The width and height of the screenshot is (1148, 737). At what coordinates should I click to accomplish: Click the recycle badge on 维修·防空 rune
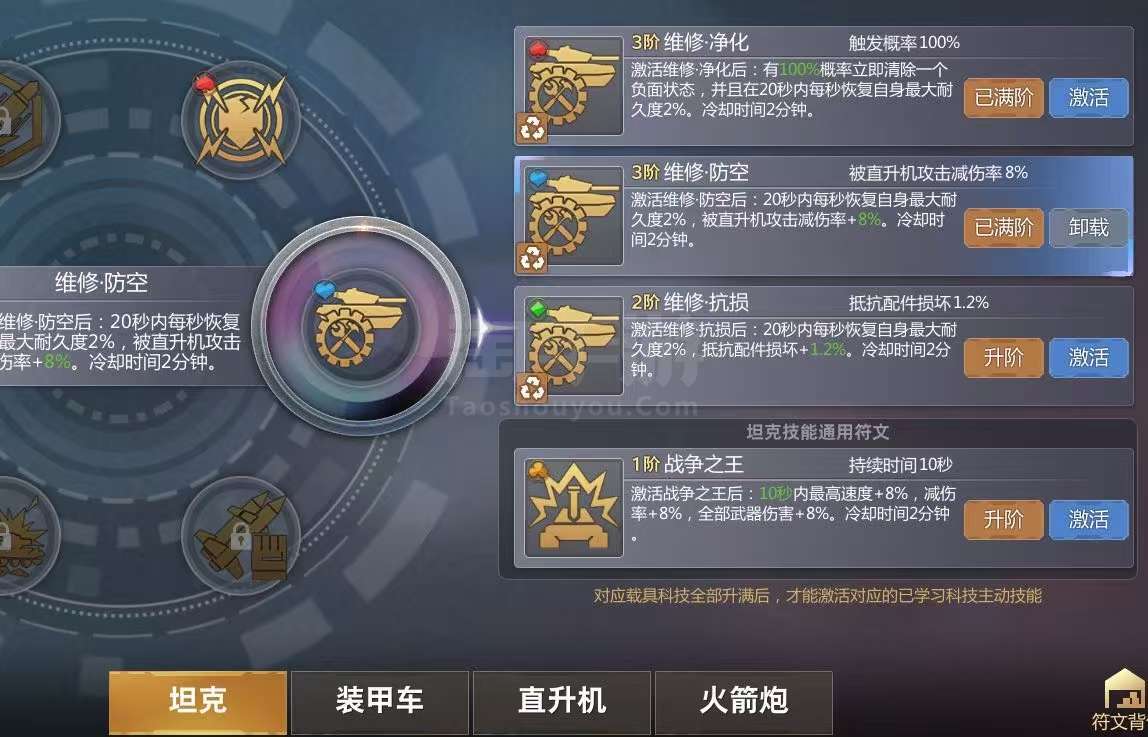(x=532, y=258)
